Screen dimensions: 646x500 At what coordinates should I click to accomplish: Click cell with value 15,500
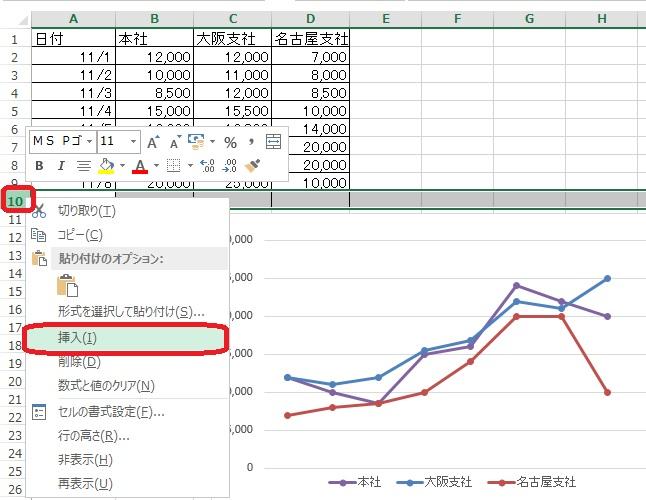pyautogui.click(x=232, y=111)
